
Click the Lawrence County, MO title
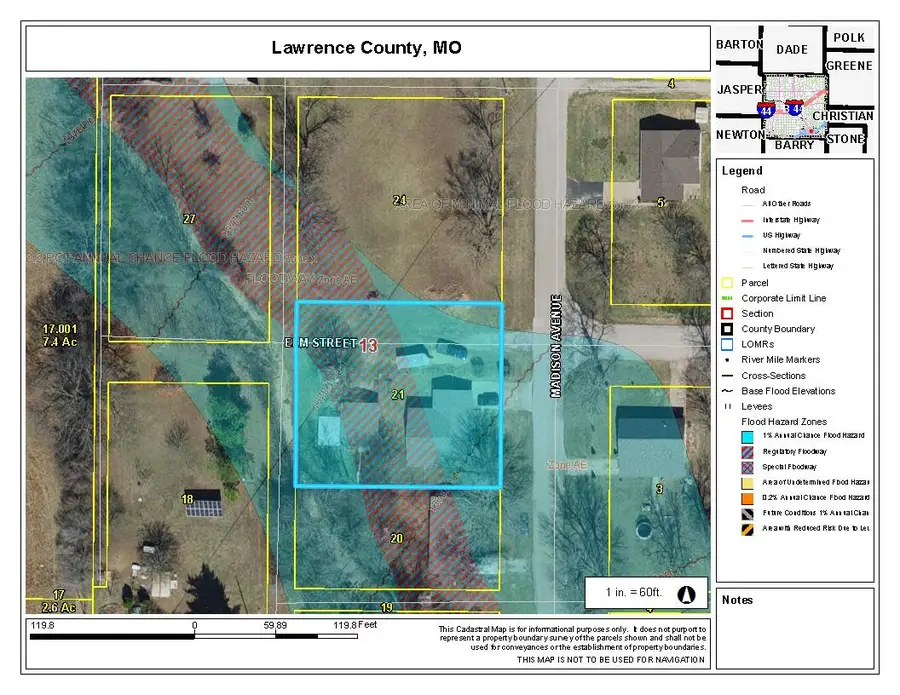click(x=366, y=49)
